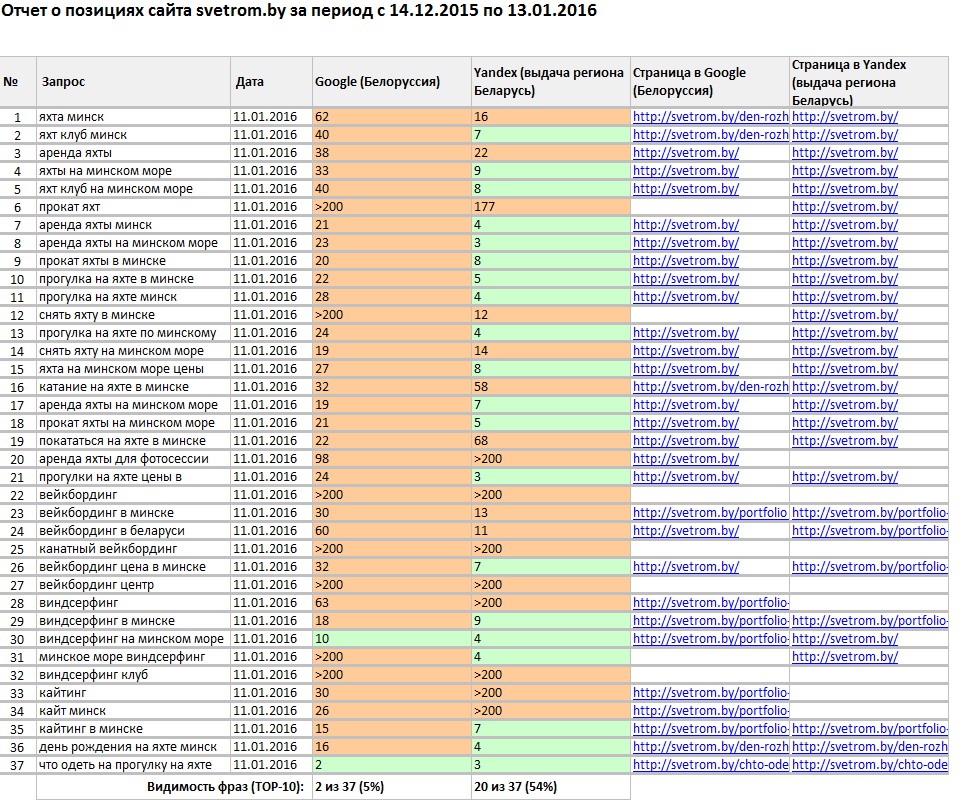Select 'Страница в Yandex' column header
The width and height of the screenshot is (971, 800).
(869, 82)
